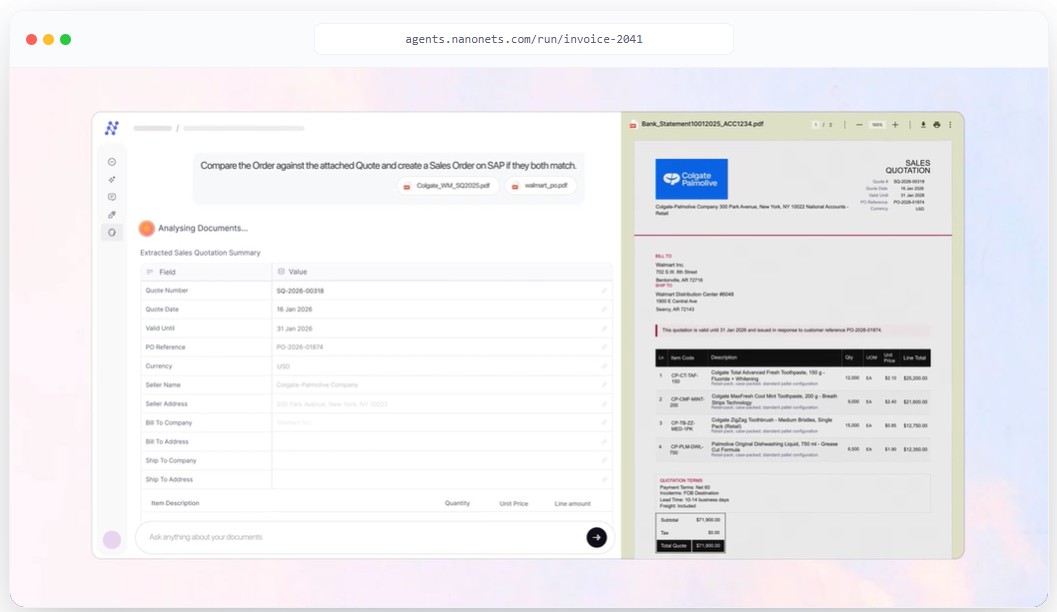Open the PDF viewer three-dot menu

[x=950, y=125]
